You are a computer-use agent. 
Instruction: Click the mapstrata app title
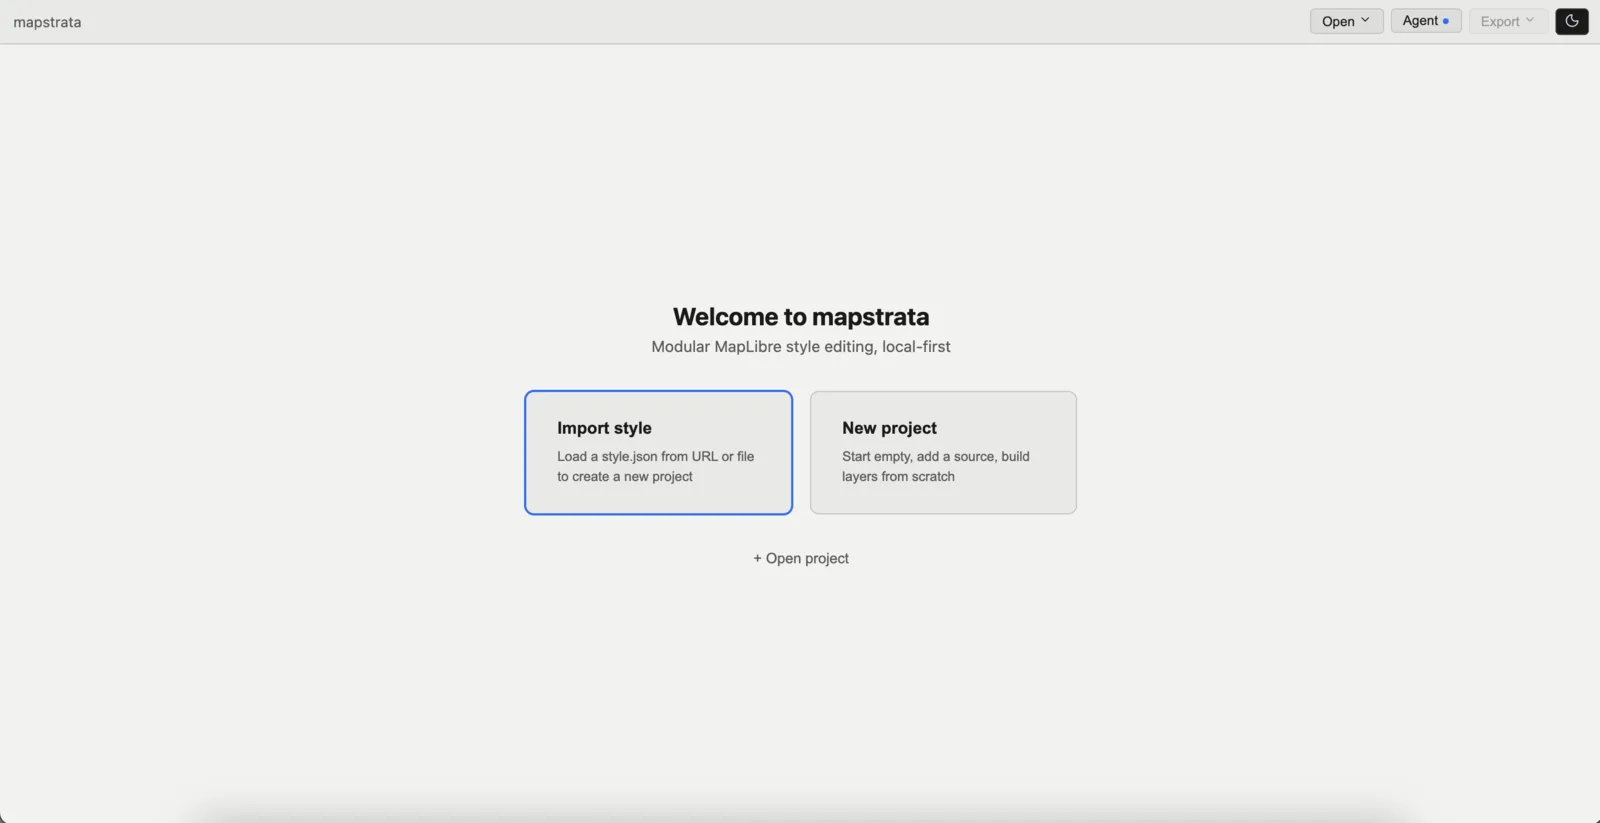click(x=47, y=22)
